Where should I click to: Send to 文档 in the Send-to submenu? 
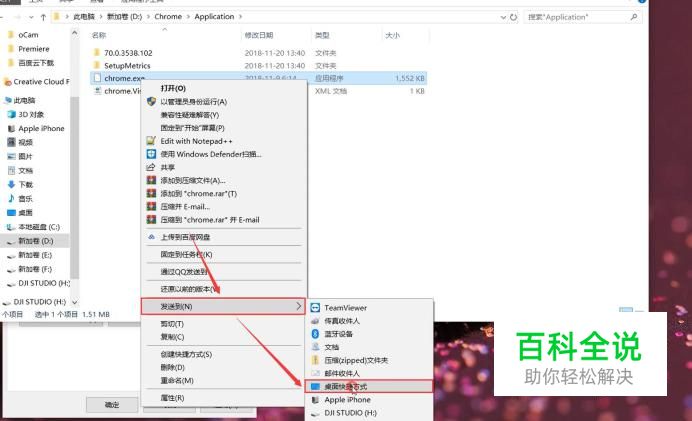(331, 347)
